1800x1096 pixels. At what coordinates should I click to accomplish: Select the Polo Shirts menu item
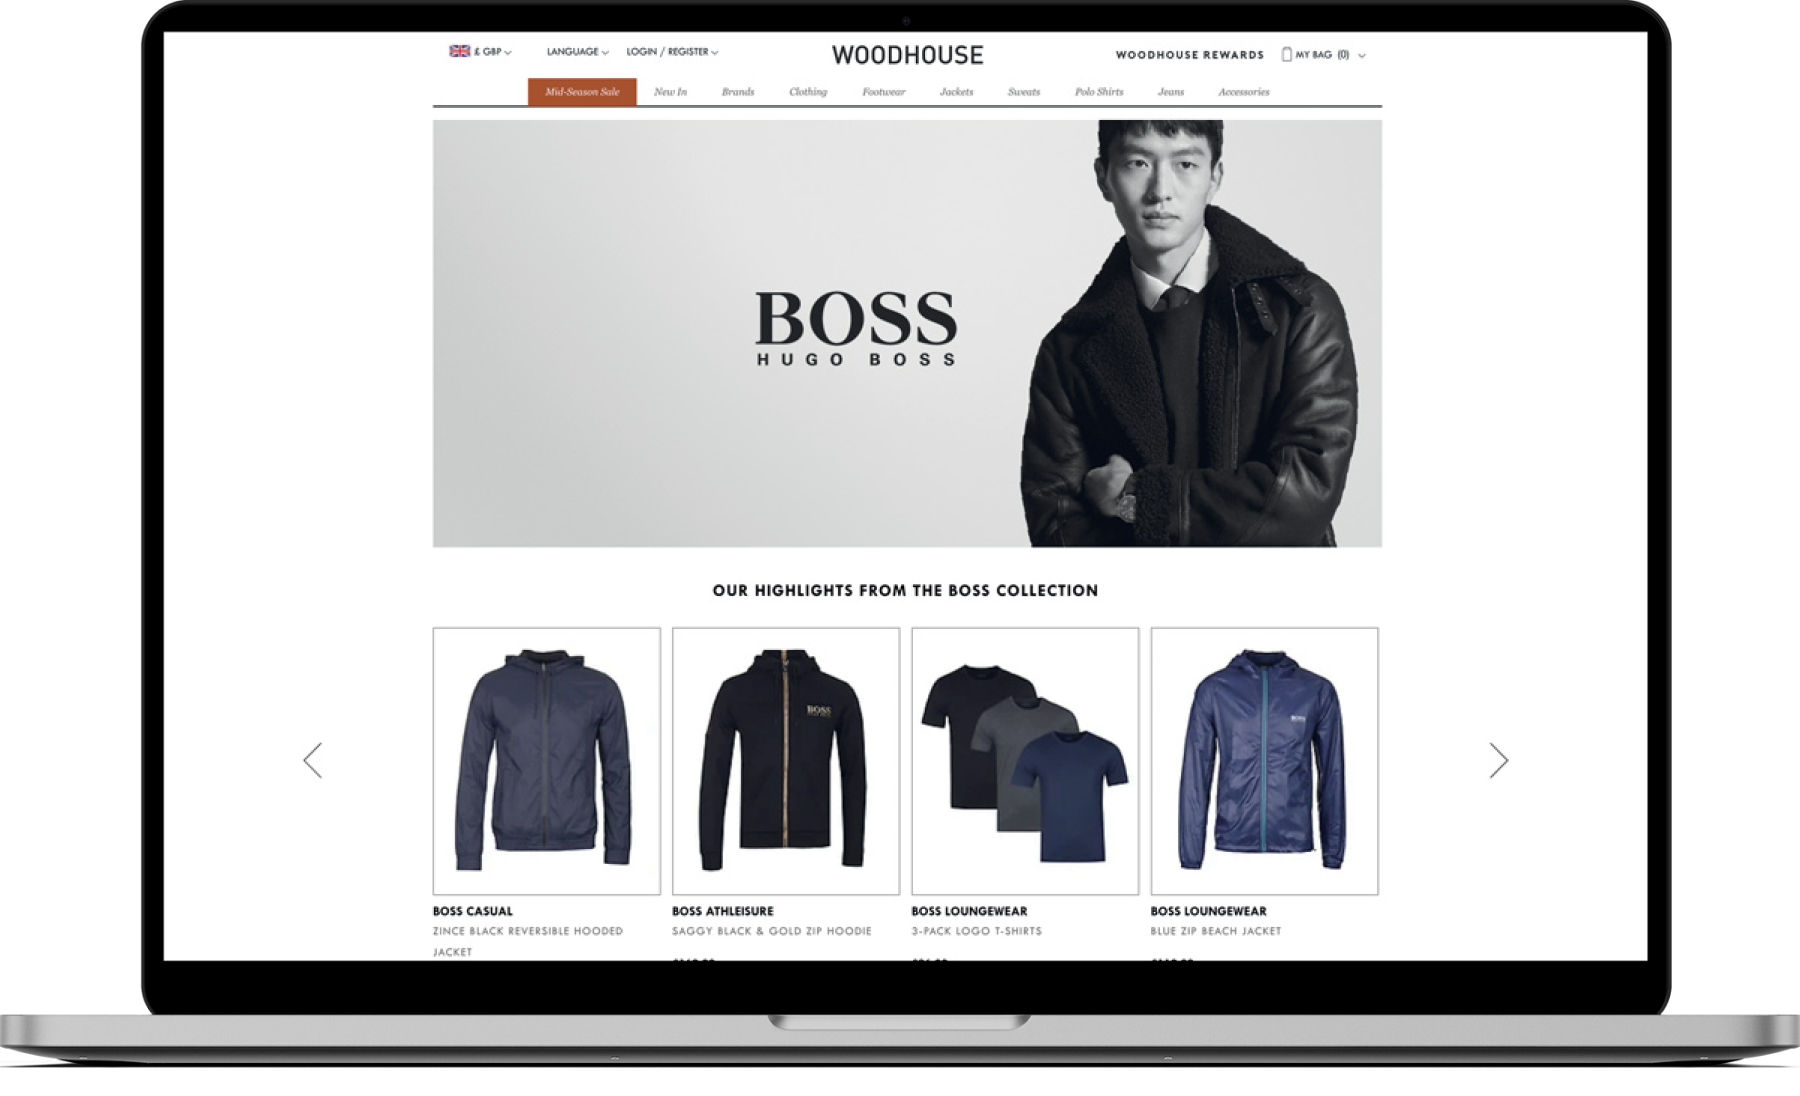pyautogui.click(x=1099, y=92)
